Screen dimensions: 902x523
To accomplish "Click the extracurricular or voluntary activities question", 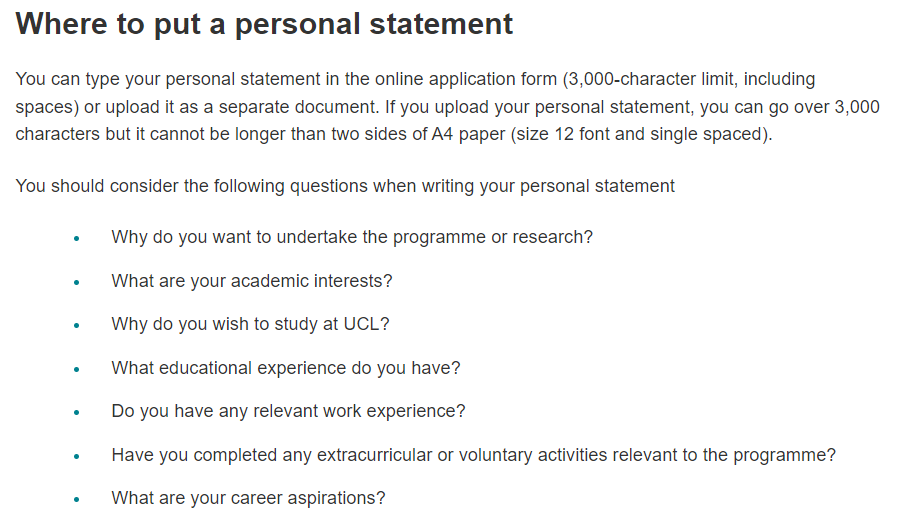I will [473, 455].
